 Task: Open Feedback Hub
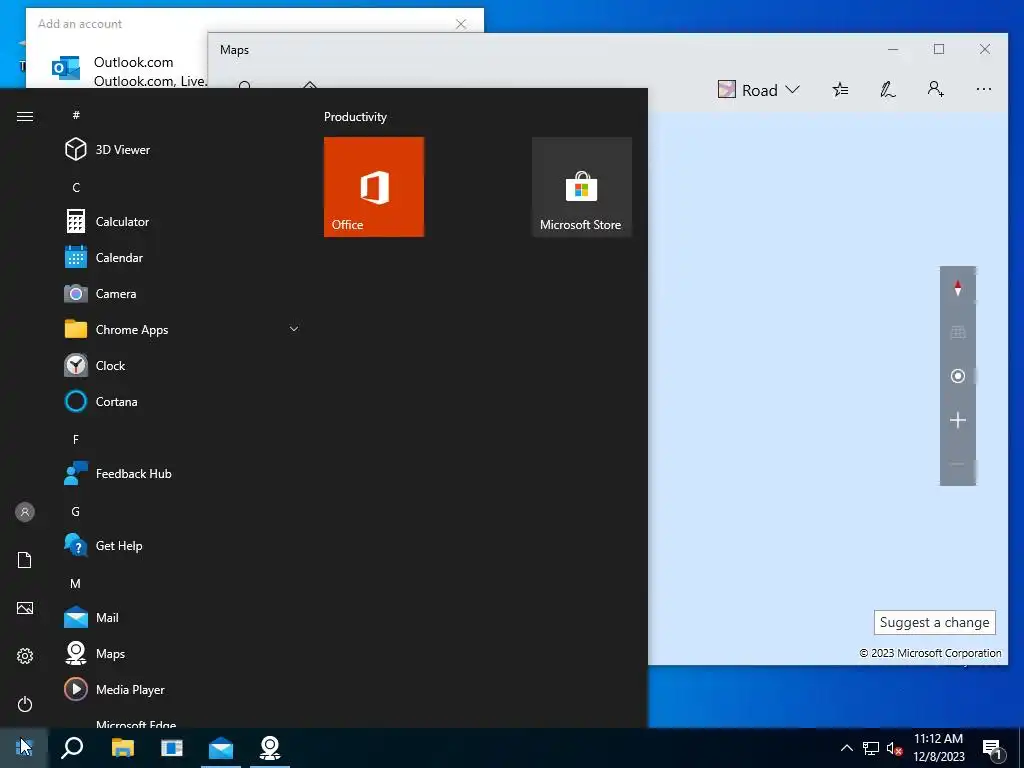[183, 473]
